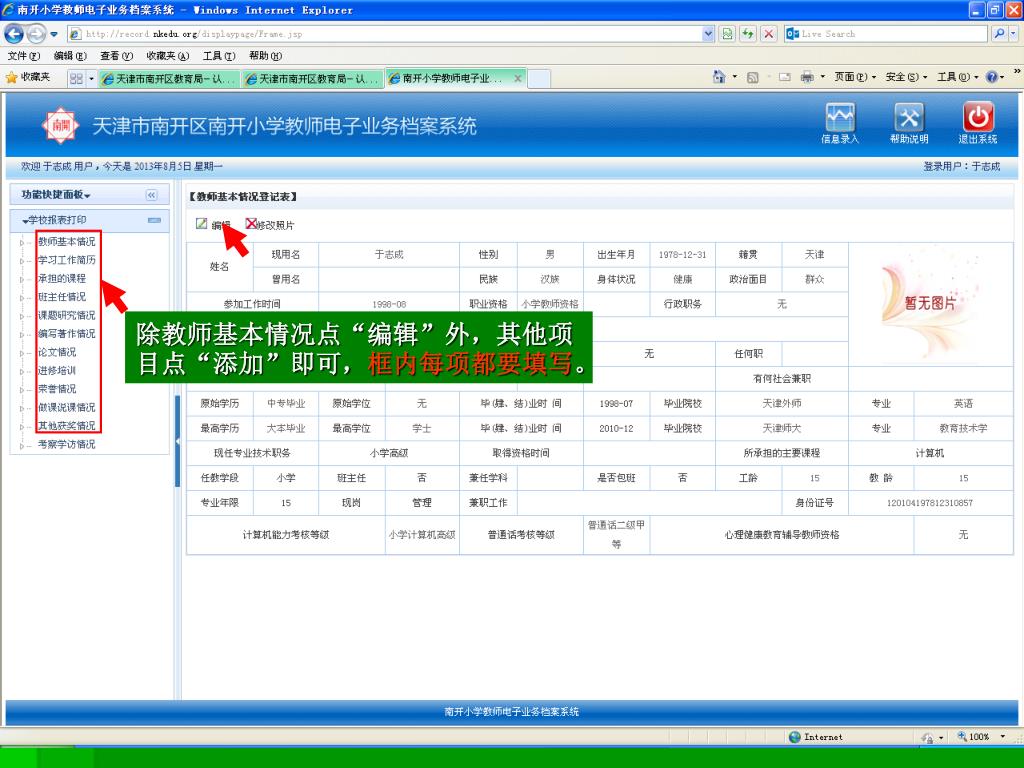This screenshot has height=768, width=1024.
Task: Click the red stop loading icon
Action: pos(769,33)
